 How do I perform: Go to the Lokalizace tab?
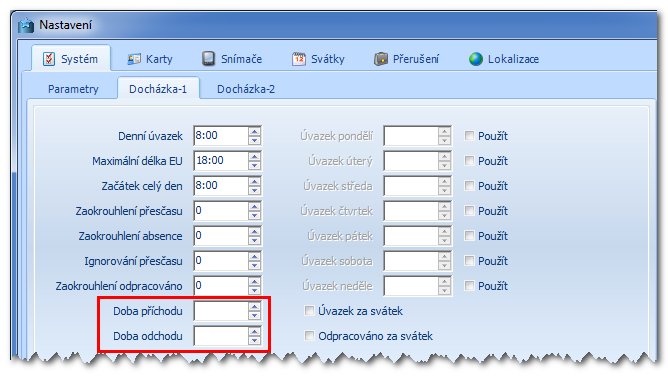coord(504,59)
